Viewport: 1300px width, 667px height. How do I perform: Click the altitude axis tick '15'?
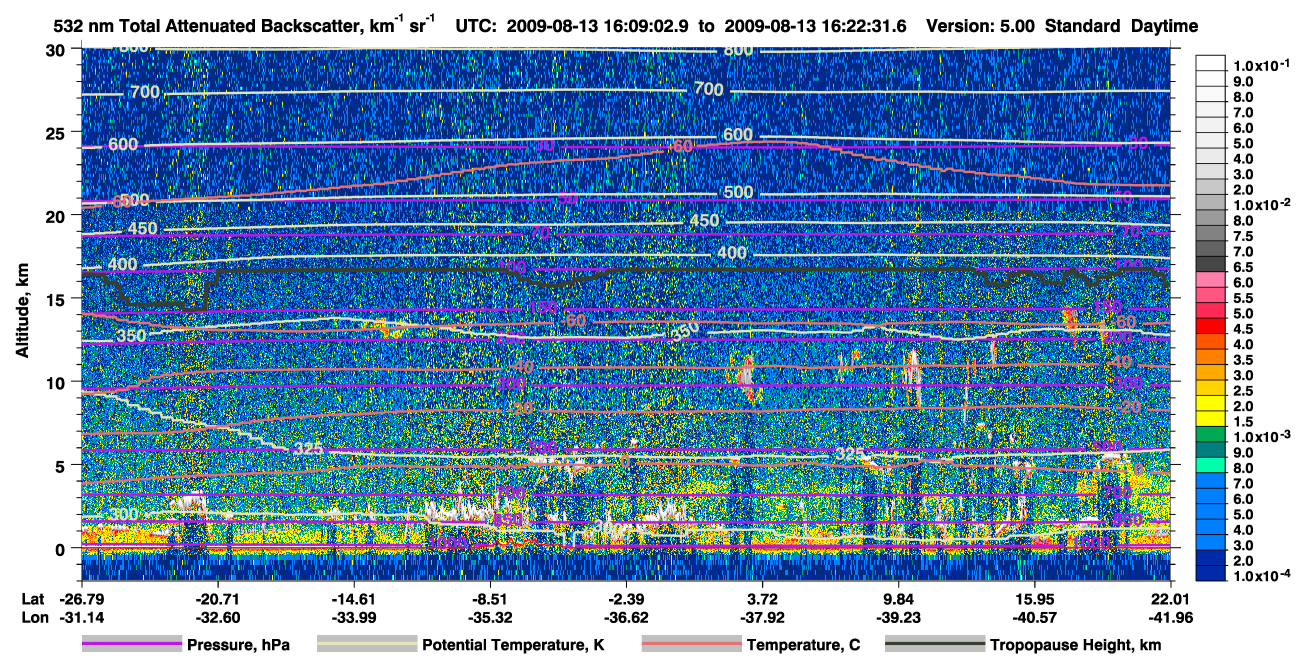pyautogui.click(x=57, y=298)
